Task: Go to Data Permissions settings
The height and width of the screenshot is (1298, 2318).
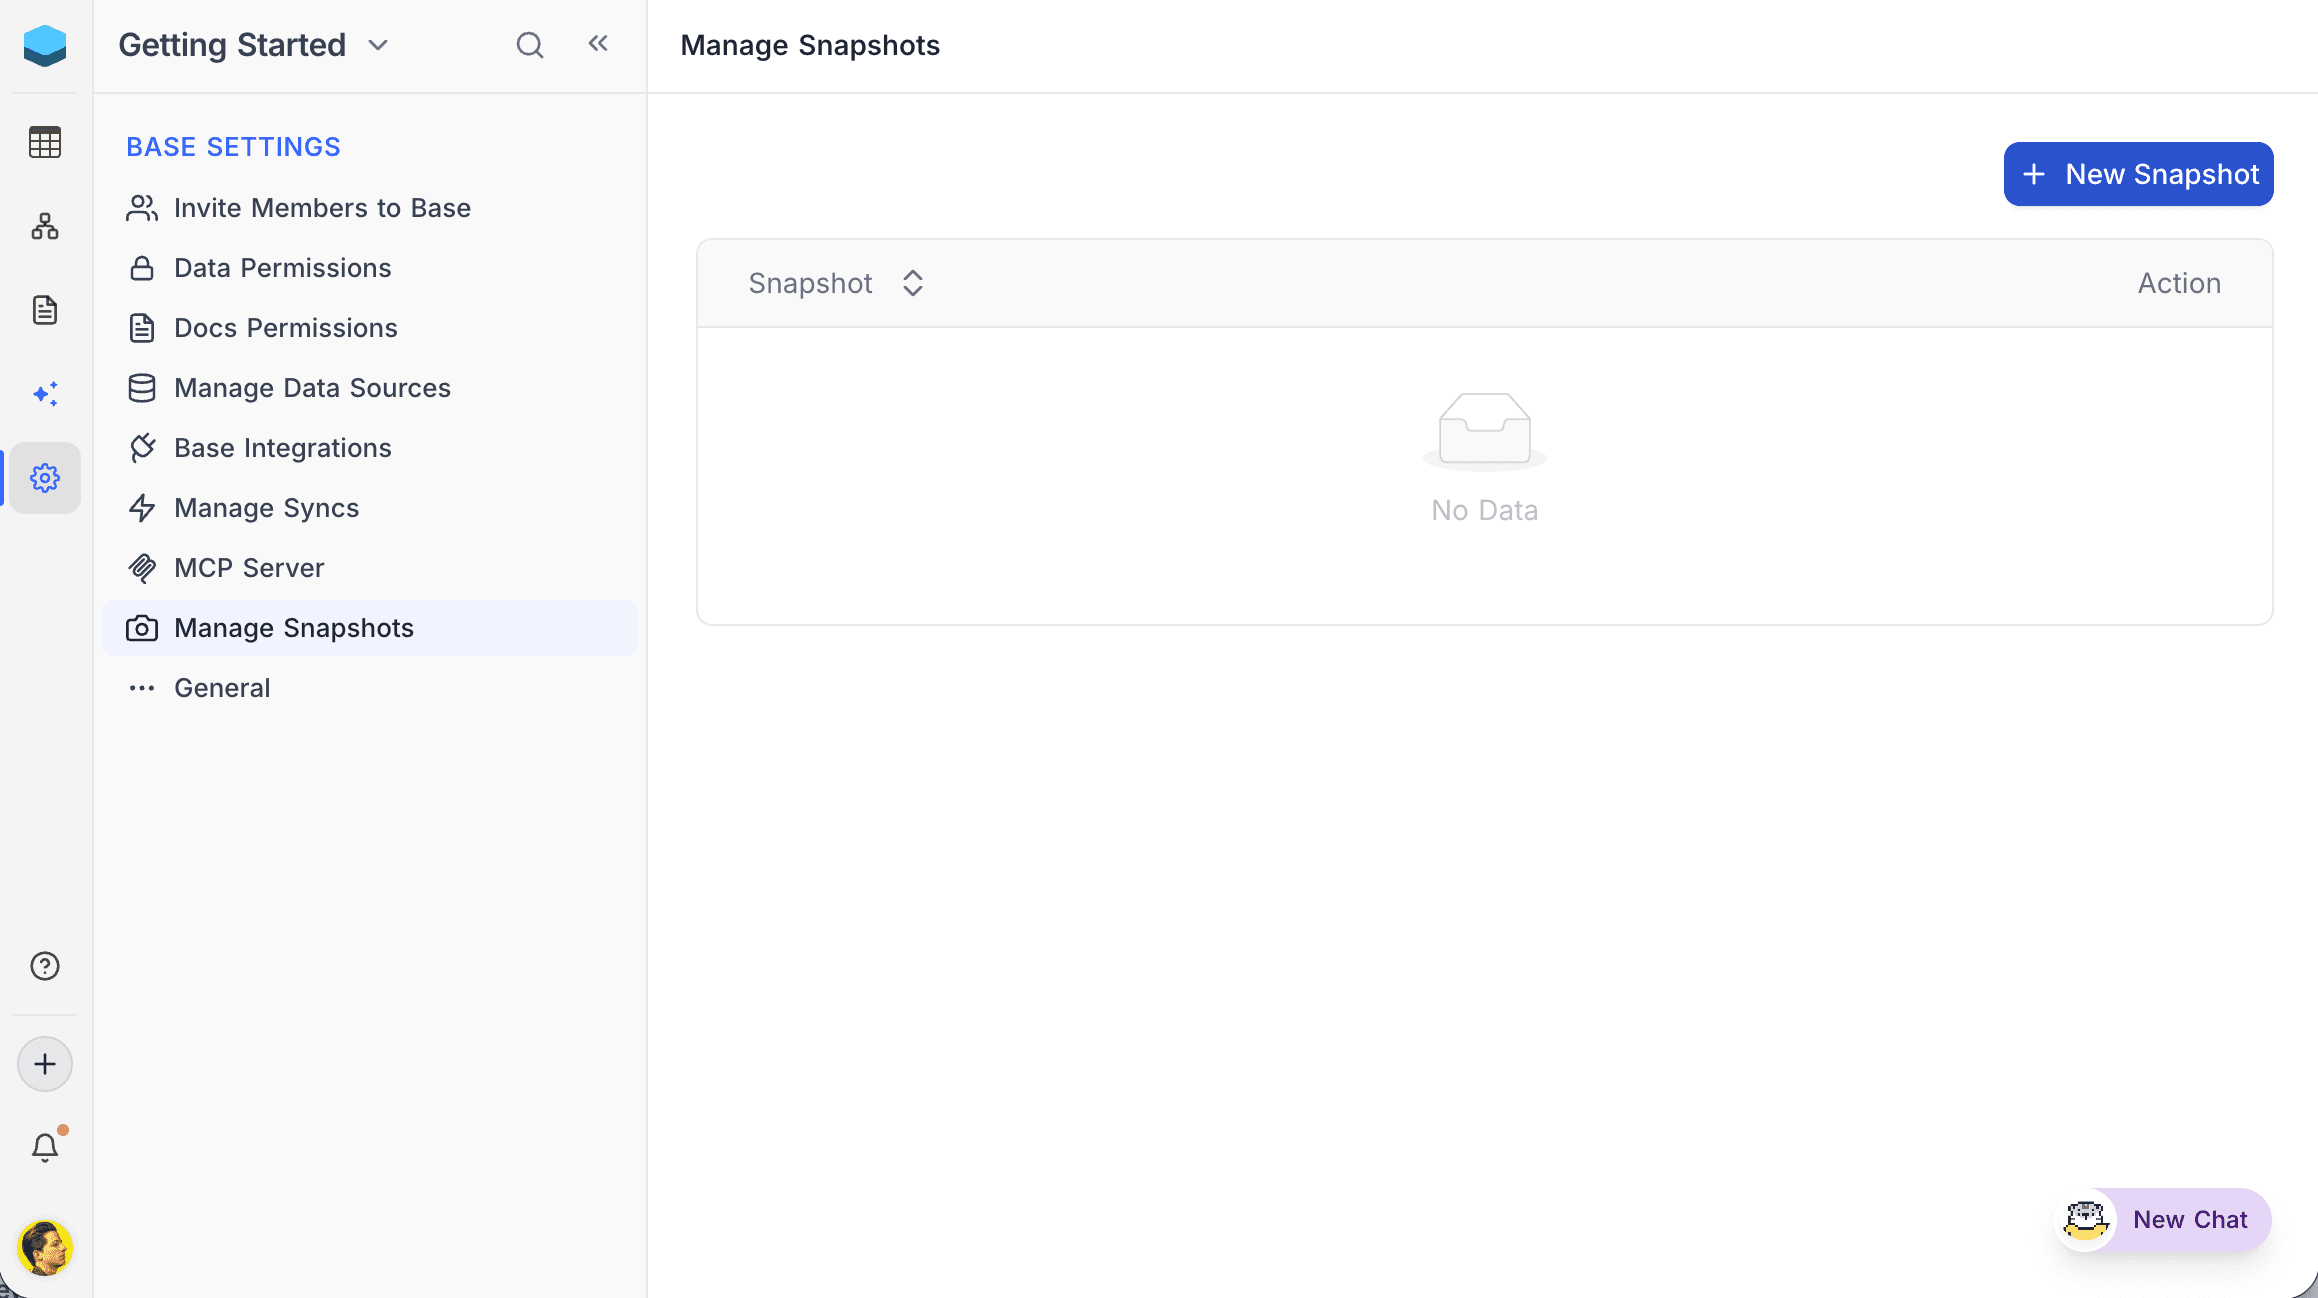Action: [x=282, y=268]
